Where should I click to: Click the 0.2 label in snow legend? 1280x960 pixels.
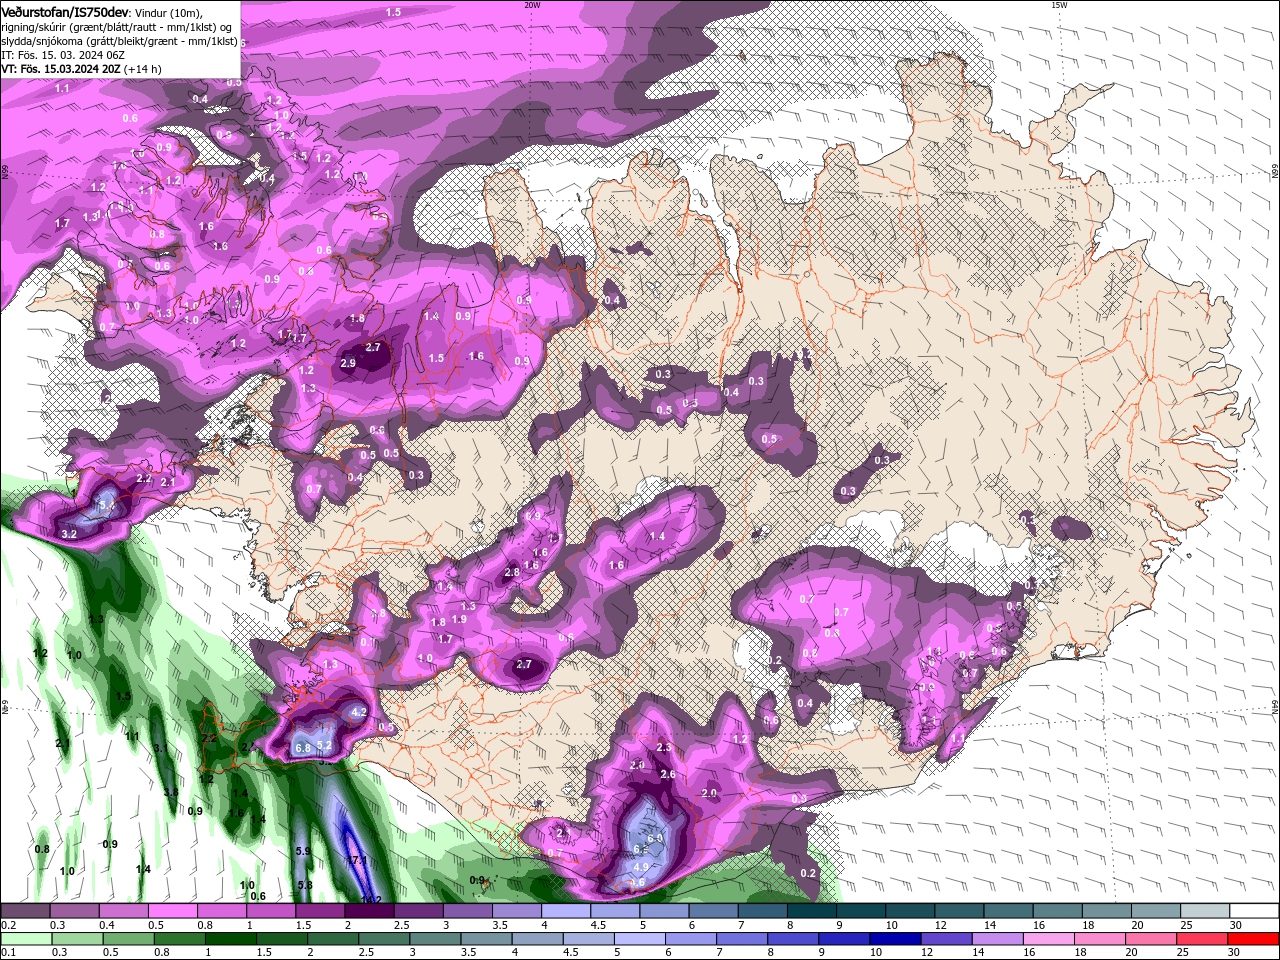(x=9, y=925)
